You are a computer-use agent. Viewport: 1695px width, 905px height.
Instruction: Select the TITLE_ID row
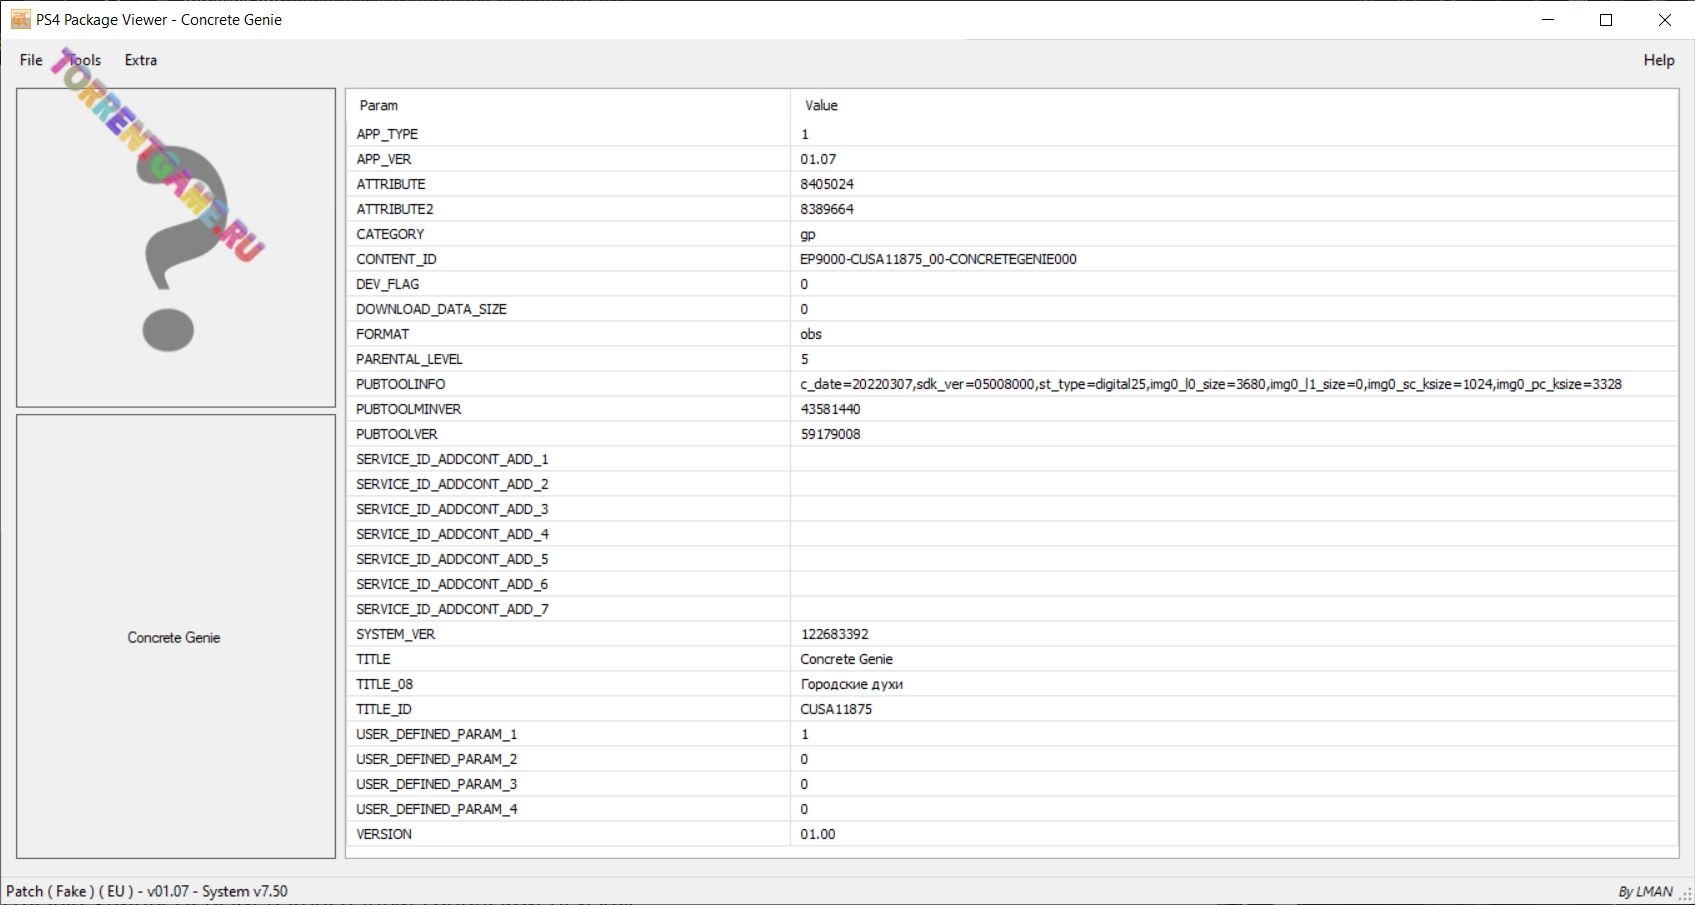(384, 709)
